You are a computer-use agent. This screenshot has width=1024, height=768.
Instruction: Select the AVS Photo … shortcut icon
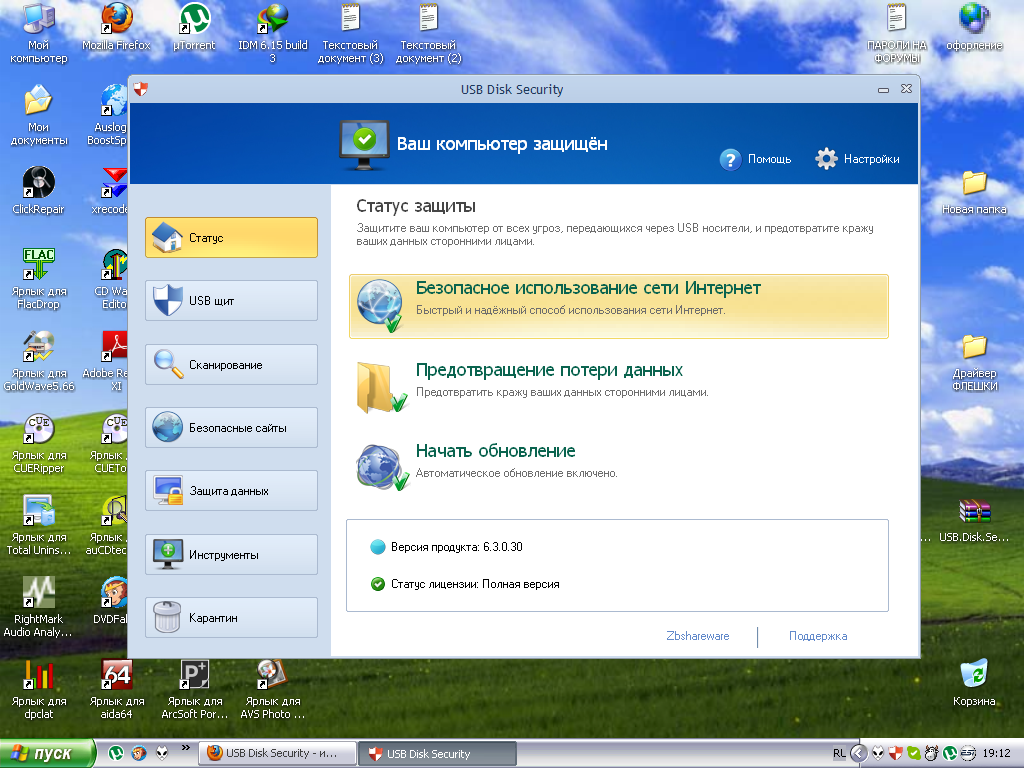(272, 689)
